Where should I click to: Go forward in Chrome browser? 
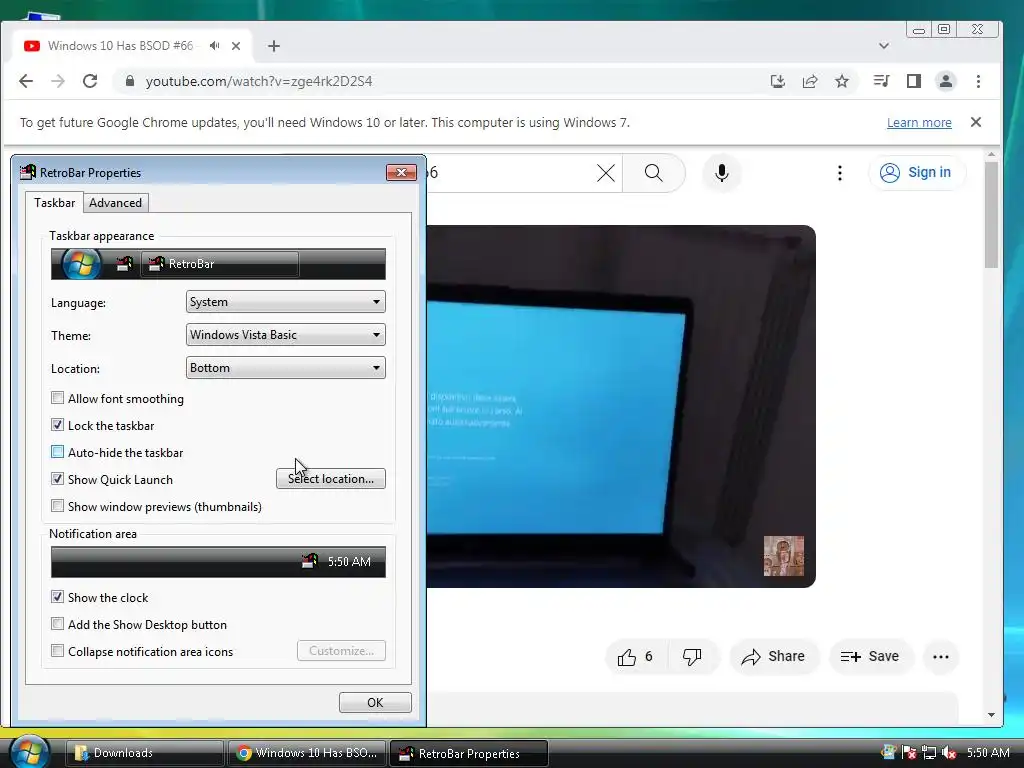58,81
